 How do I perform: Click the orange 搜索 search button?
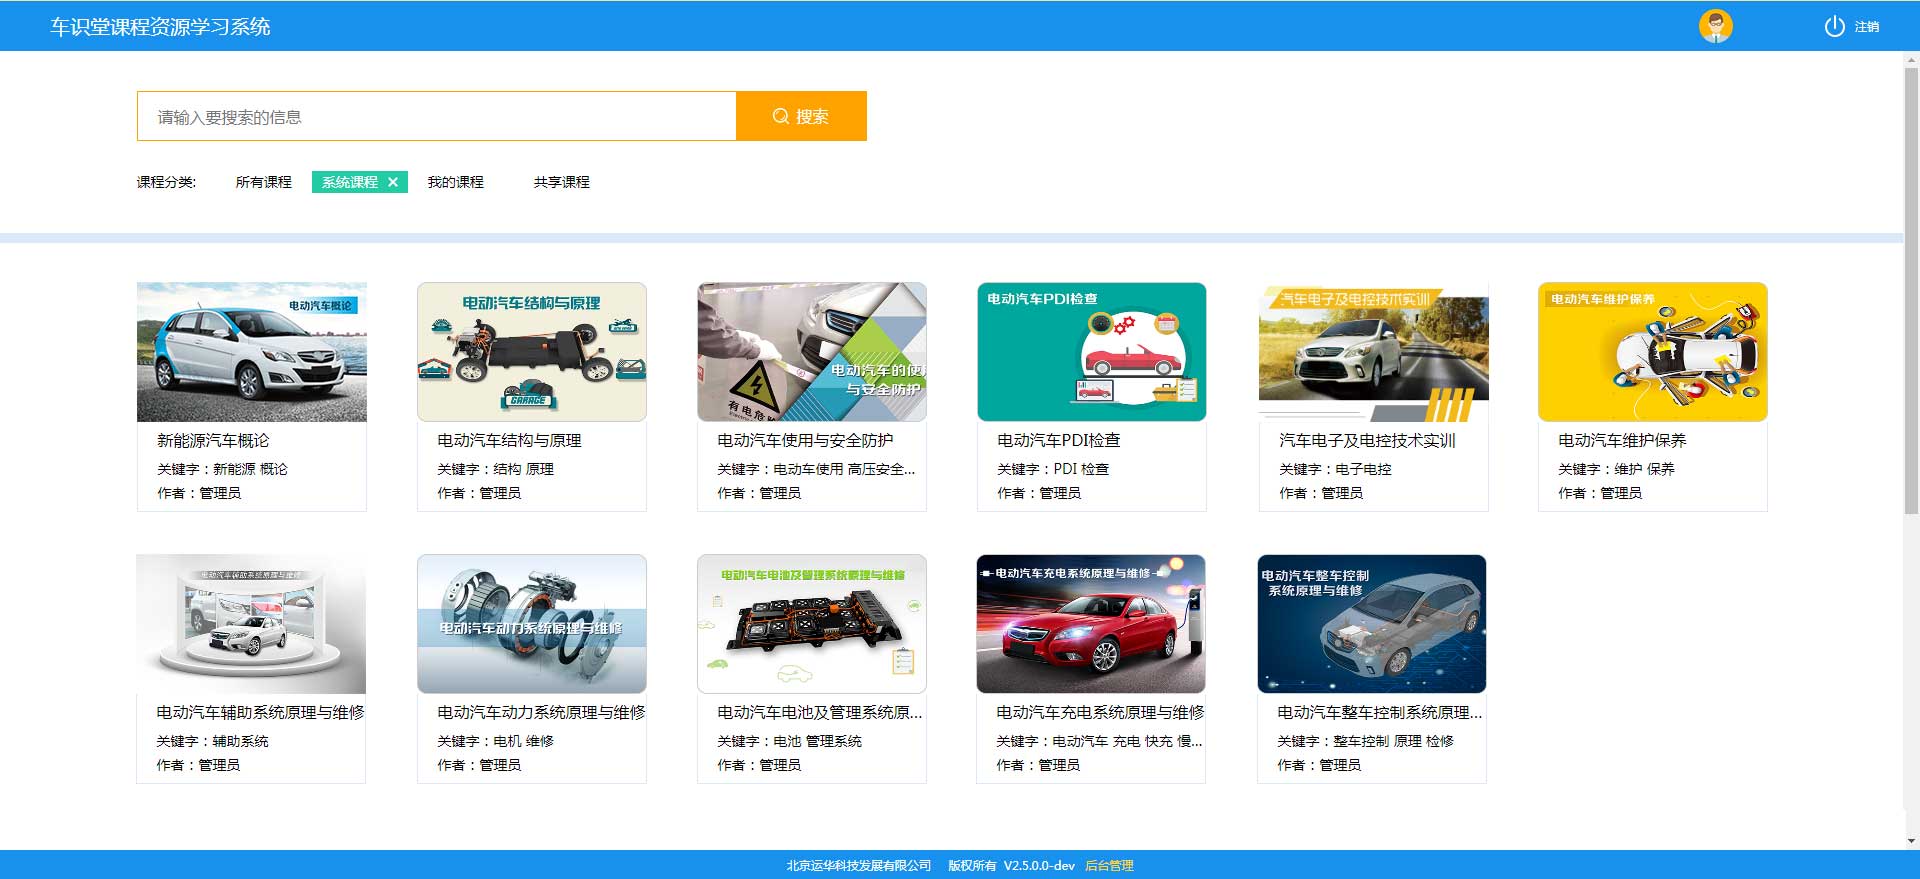[801, 116]
